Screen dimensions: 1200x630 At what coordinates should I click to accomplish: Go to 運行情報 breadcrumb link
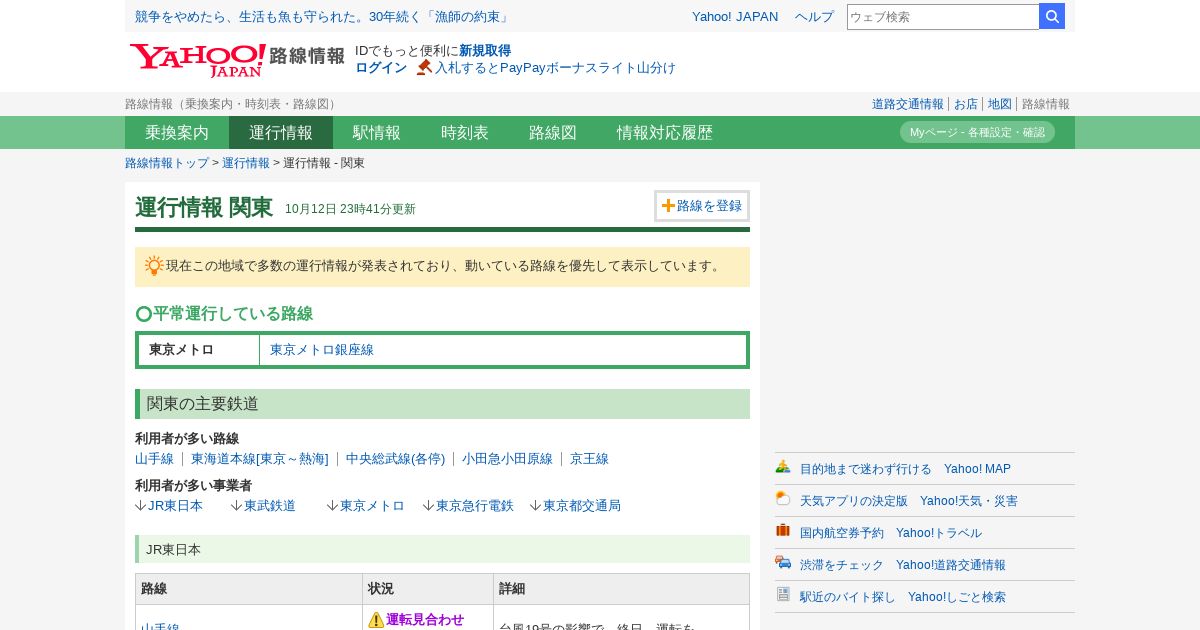246,163
